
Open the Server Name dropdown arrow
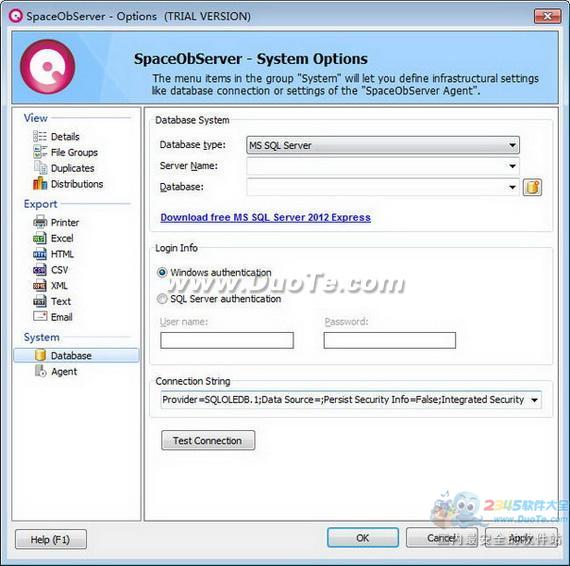[x=512, y=166]
